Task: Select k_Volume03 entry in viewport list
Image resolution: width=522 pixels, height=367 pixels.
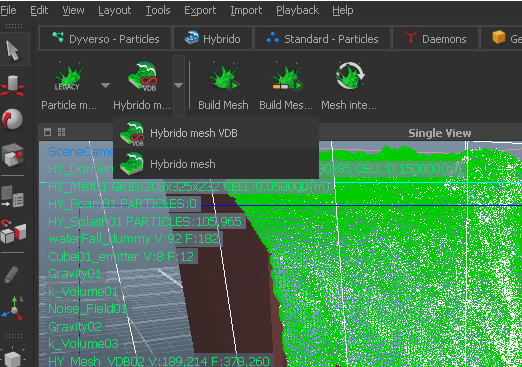Action: coord(83,344)
